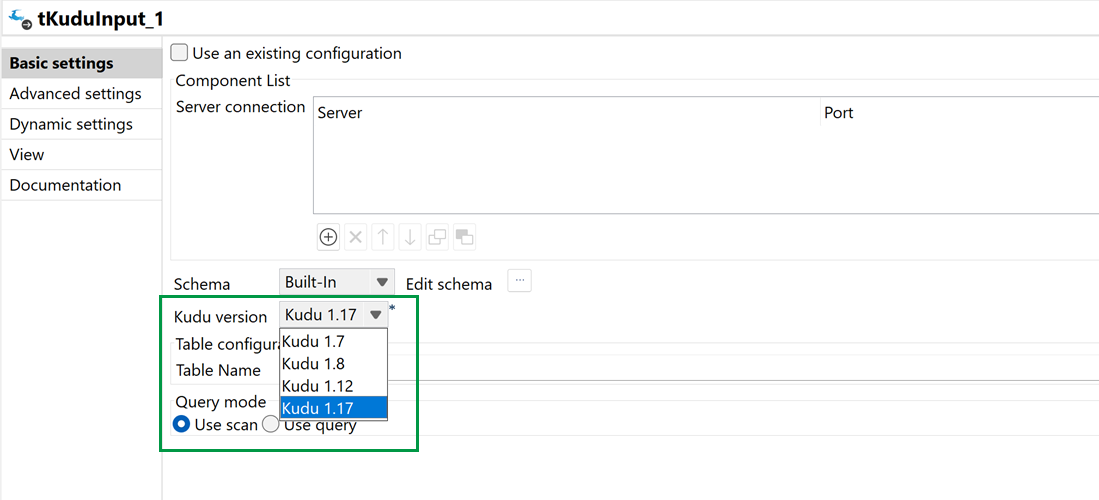Click the Edit schema label
Screen dimensions: 1099x500
point(449,284)
